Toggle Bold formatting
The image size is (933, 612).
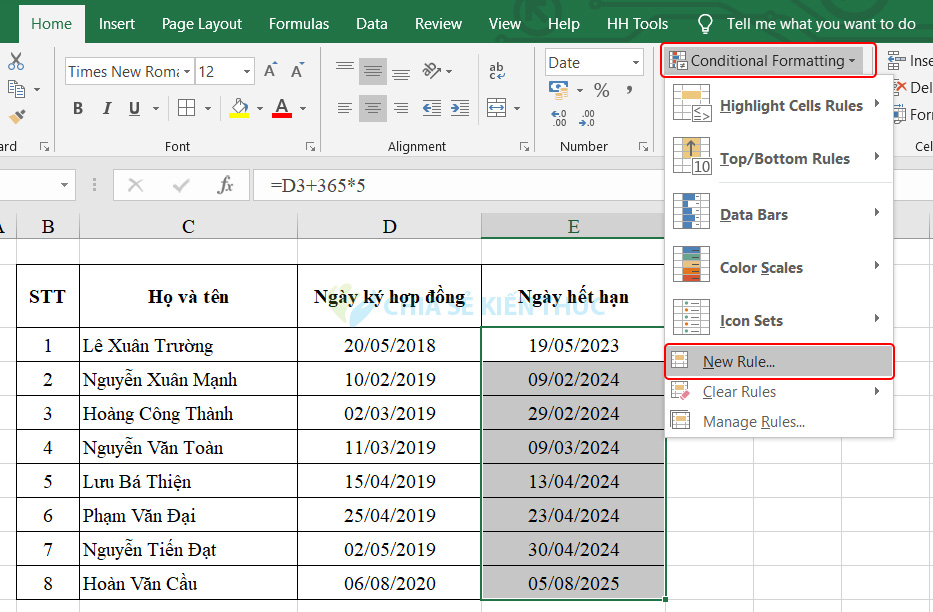[x=78, y=108]
